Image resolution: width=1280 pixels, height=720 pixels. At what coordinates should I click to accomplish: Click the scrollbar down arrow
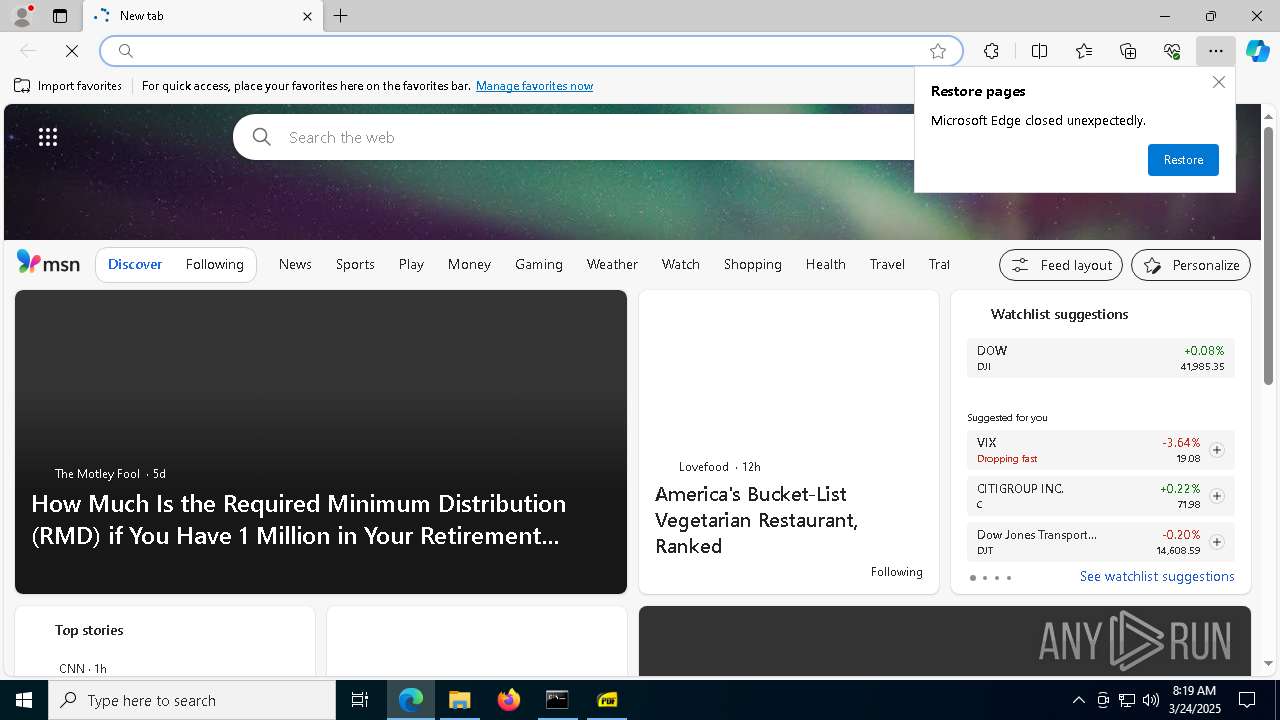(x=1268, y=663)
